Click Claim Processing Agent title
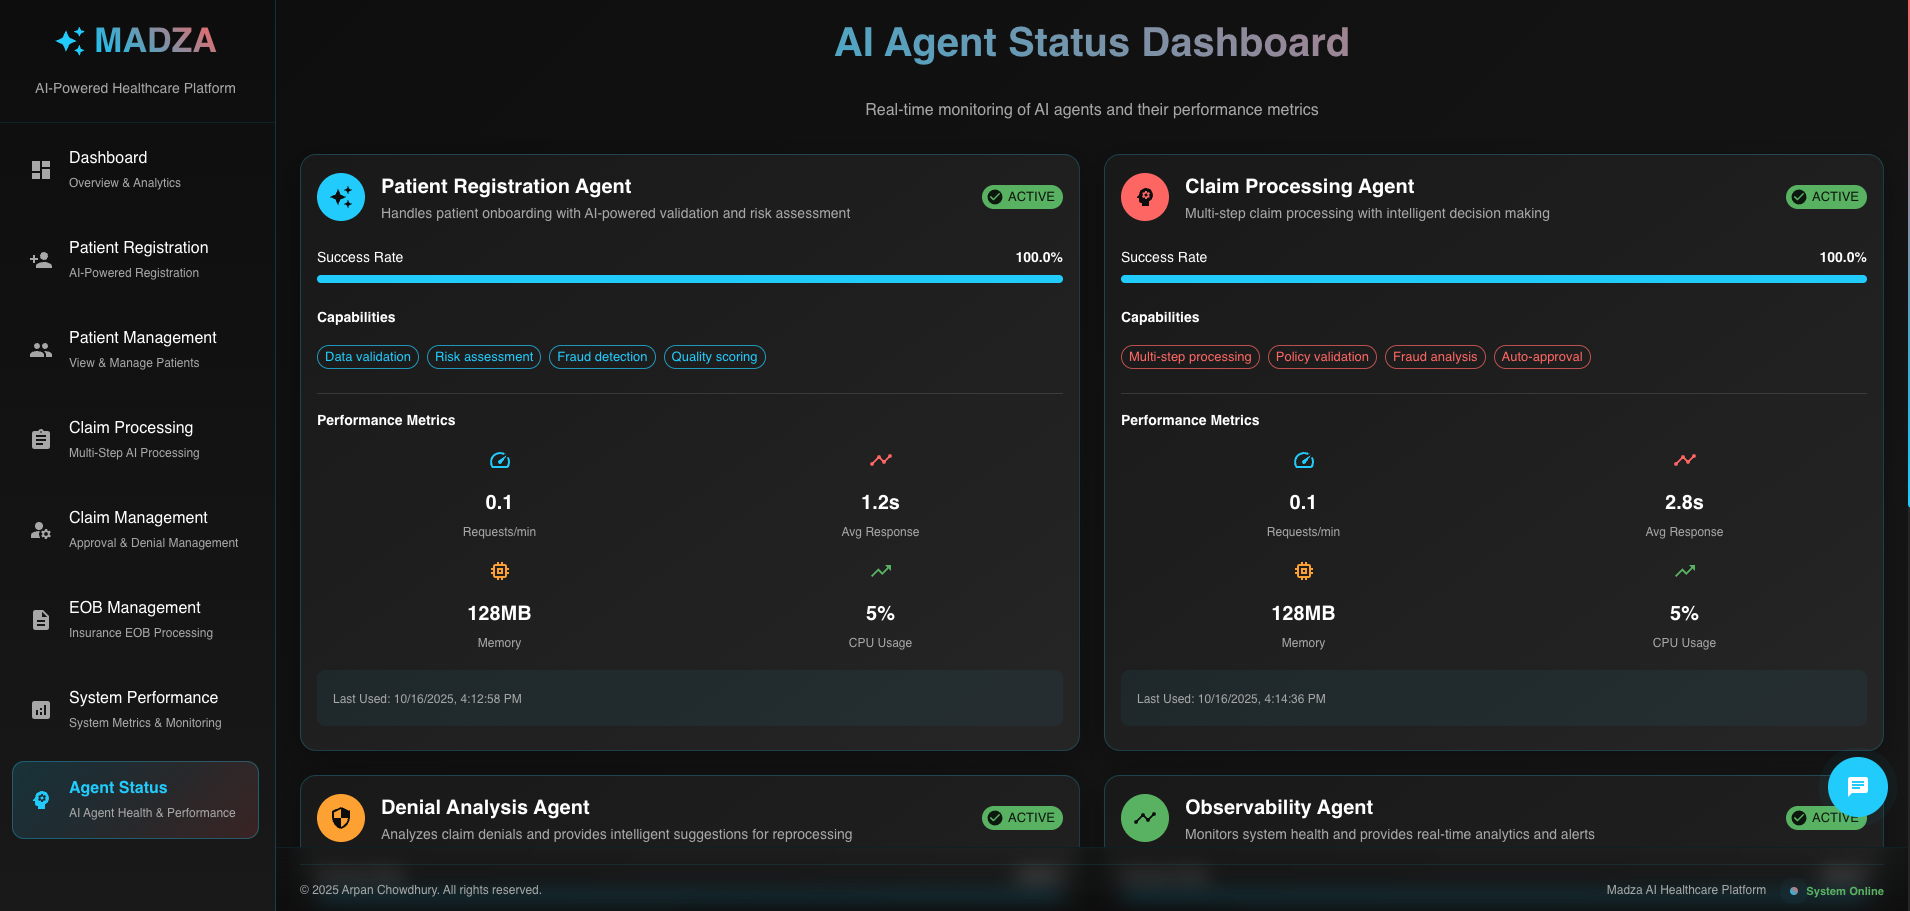This screenshot has height=911, width=1910. [x=1299, y=186]
